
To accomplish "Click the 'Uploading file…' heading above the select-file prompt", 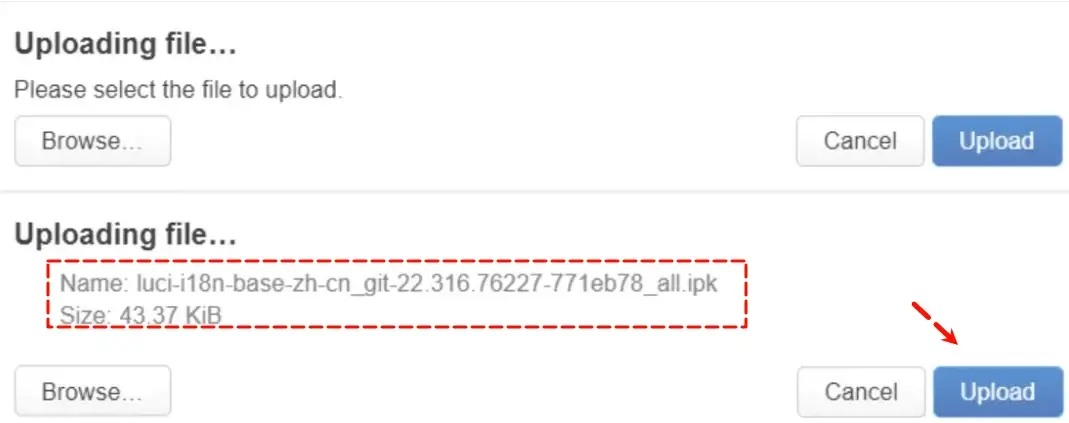I will 125,44.
